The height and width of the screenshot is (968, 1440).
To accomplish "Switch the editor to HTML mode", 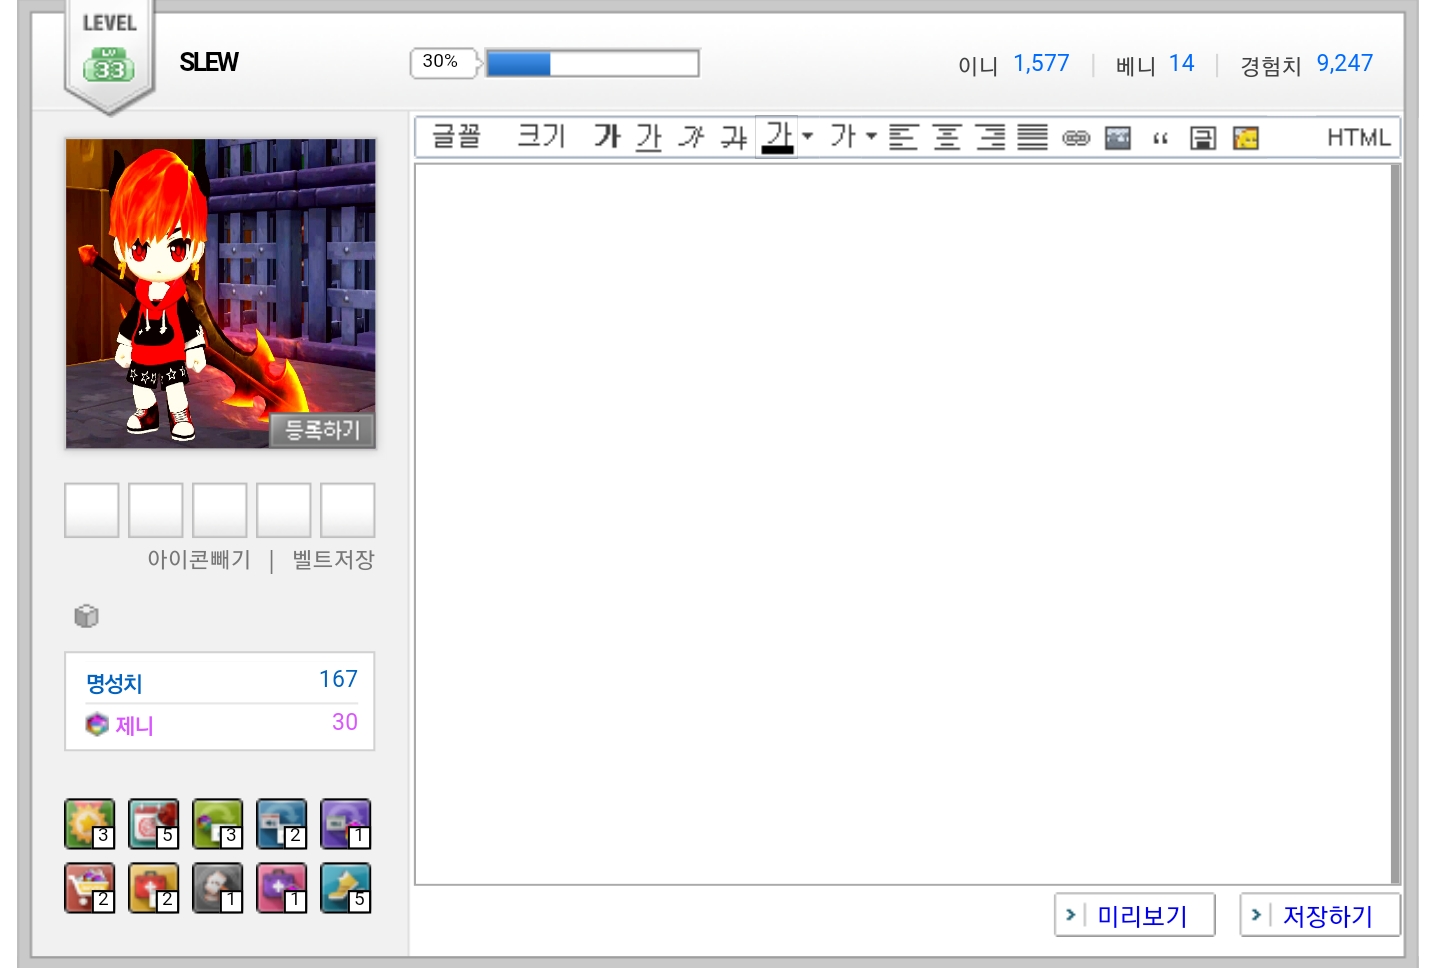I will click(1358, 137).
